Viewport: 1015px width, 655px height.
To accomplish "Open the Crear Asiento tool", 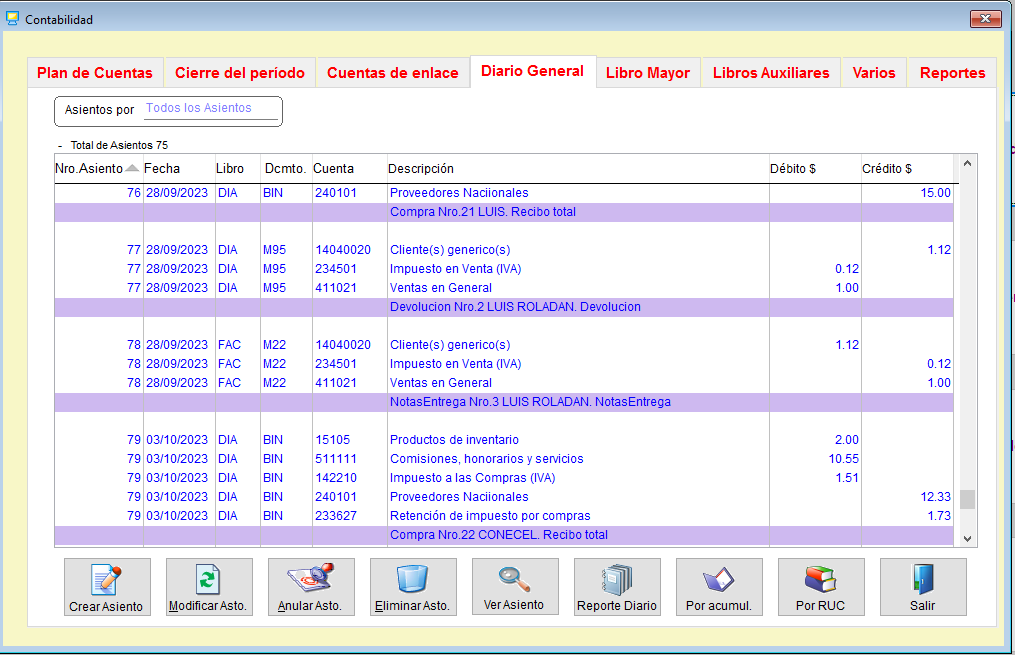I will coord(107,586).
